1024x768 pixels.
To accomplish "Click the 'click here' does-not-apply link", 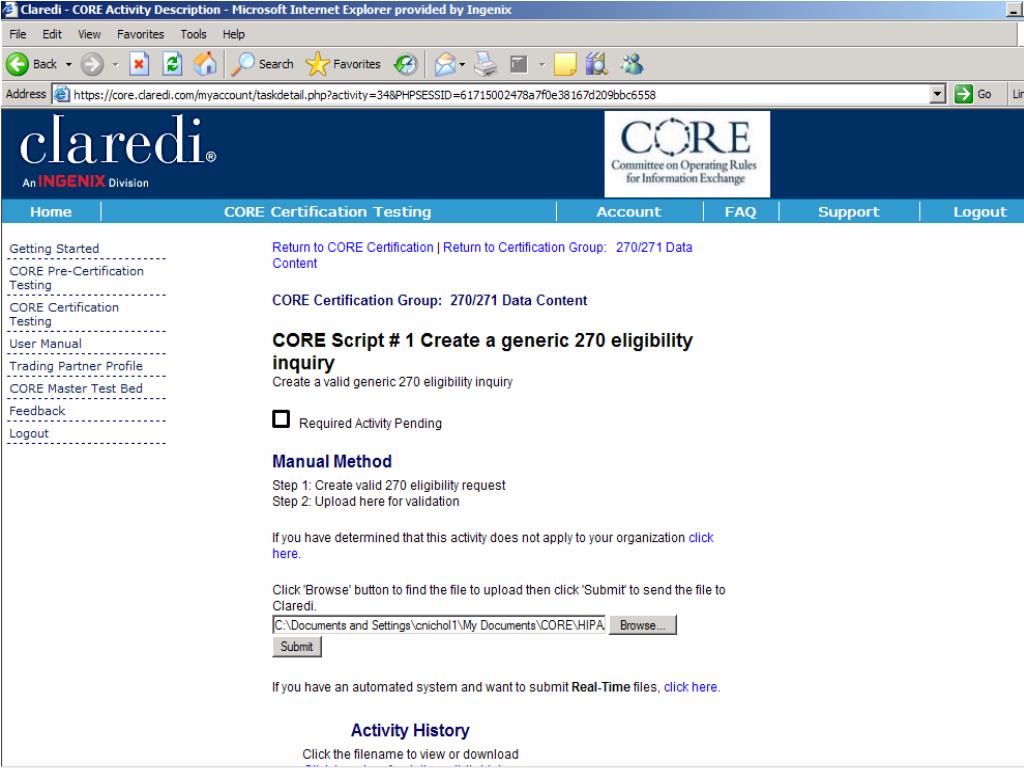I will [701, 537].
